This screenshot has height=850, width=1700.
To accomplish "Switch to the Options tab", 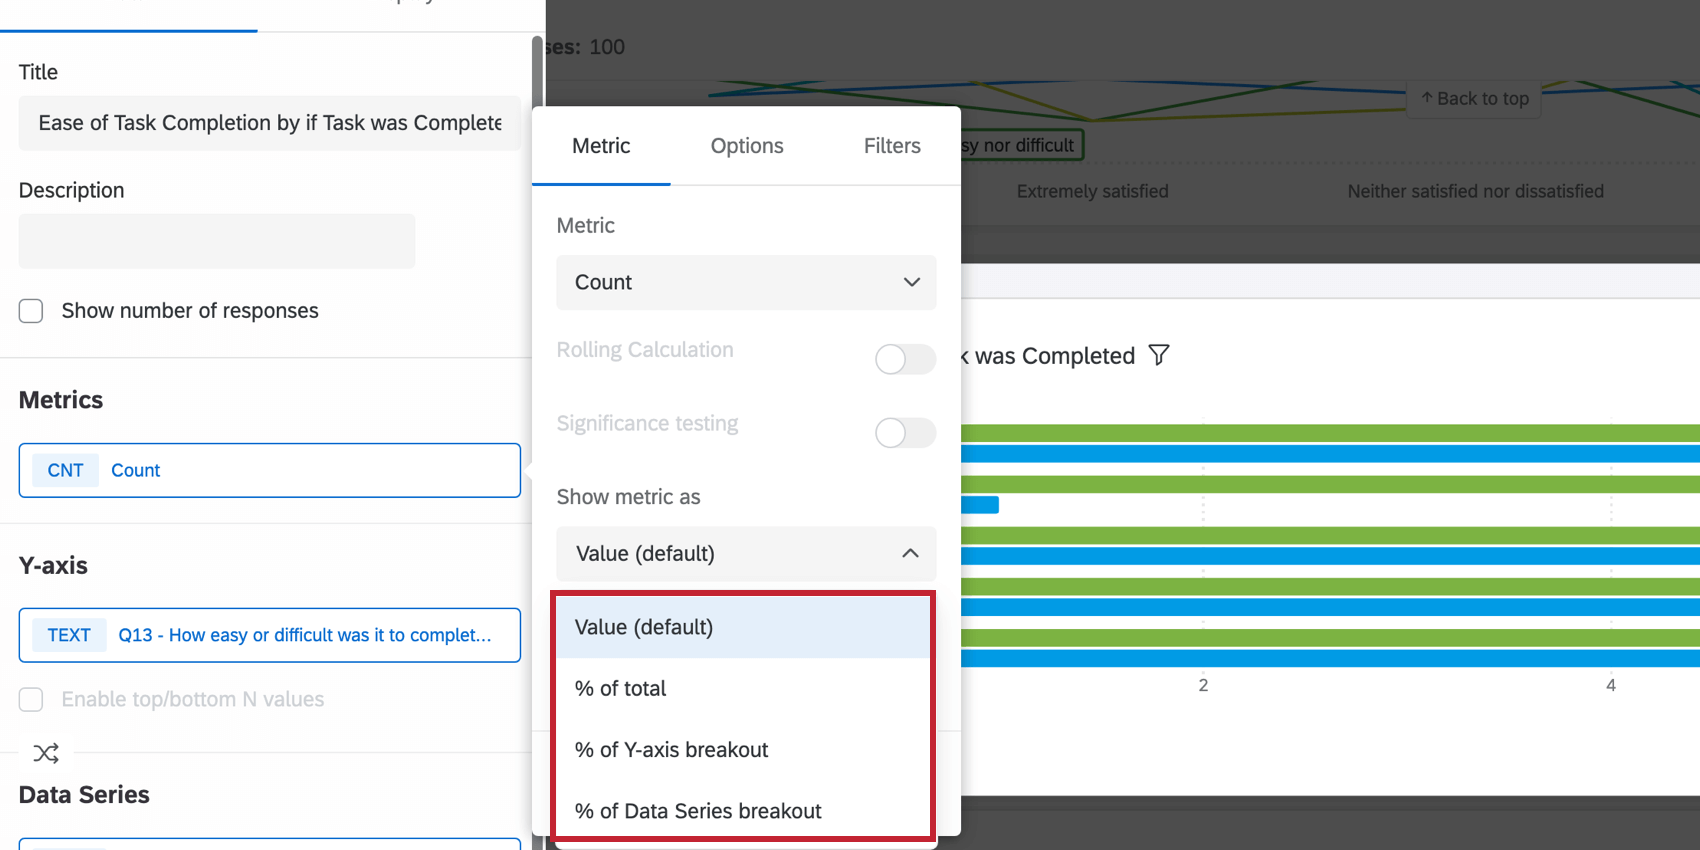I will click(x=747, y=146).
